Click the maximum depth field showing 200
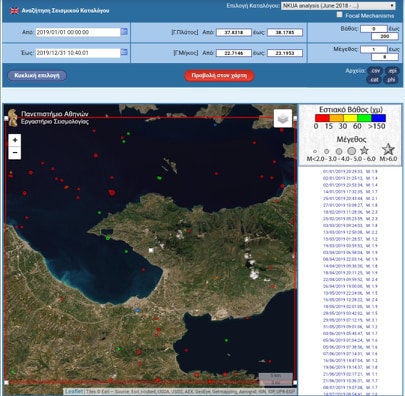 385,36
